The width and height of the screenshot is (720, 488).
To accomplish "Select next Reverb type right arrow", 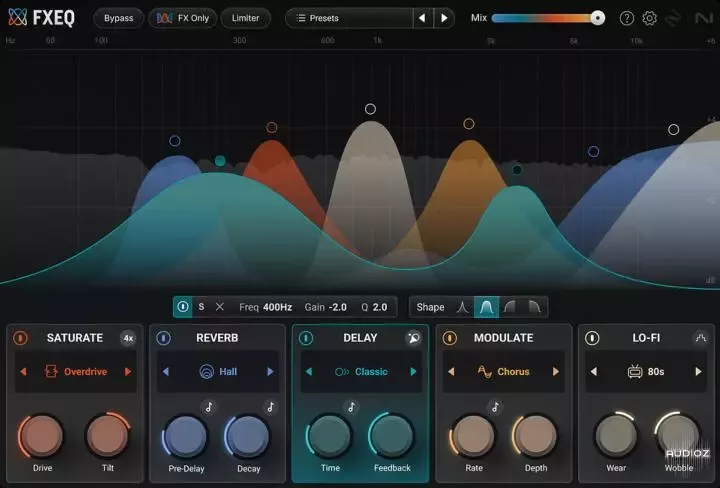I will (x=270, y=371).
